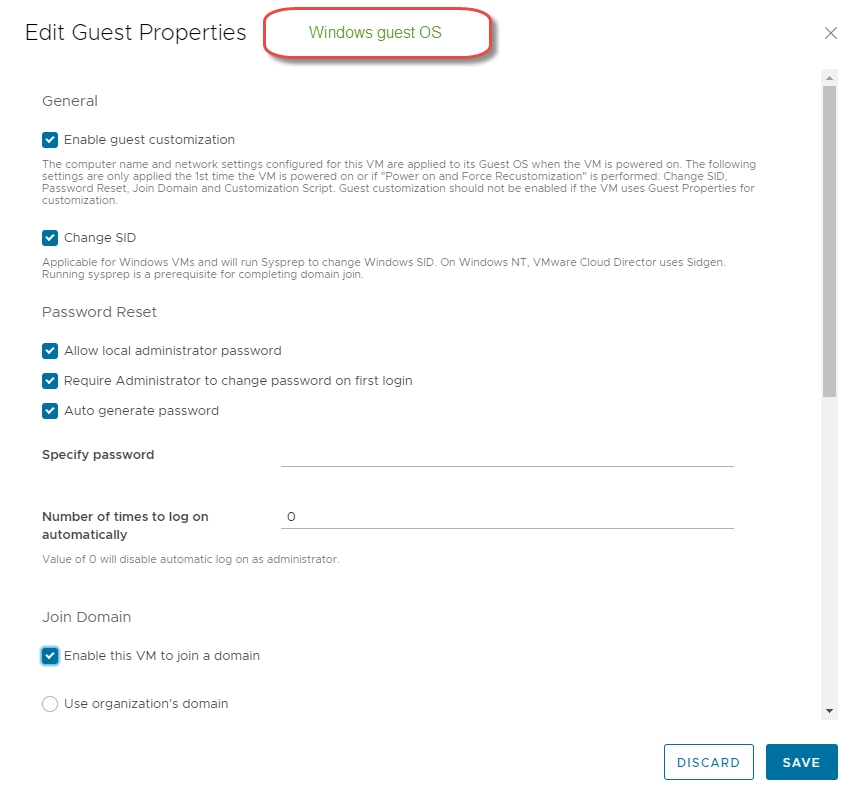The image size is (859, 802).
Task: Focus the automatic log on count field
Action: coord(507,517)
